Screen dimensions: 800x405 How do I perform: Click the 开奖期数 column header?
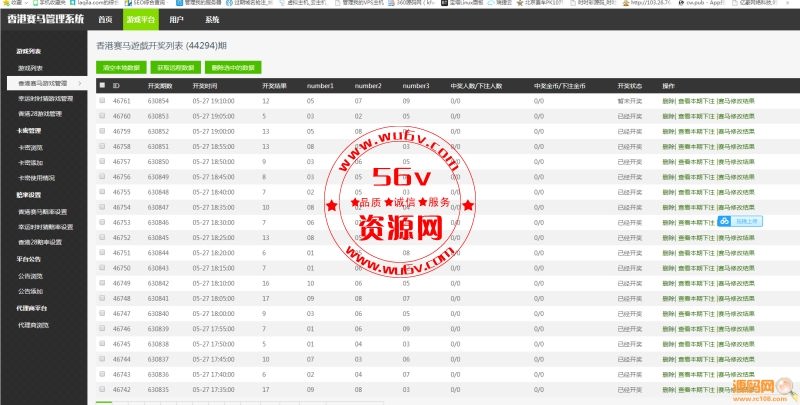pyautogui.click(x=160, y=86)
